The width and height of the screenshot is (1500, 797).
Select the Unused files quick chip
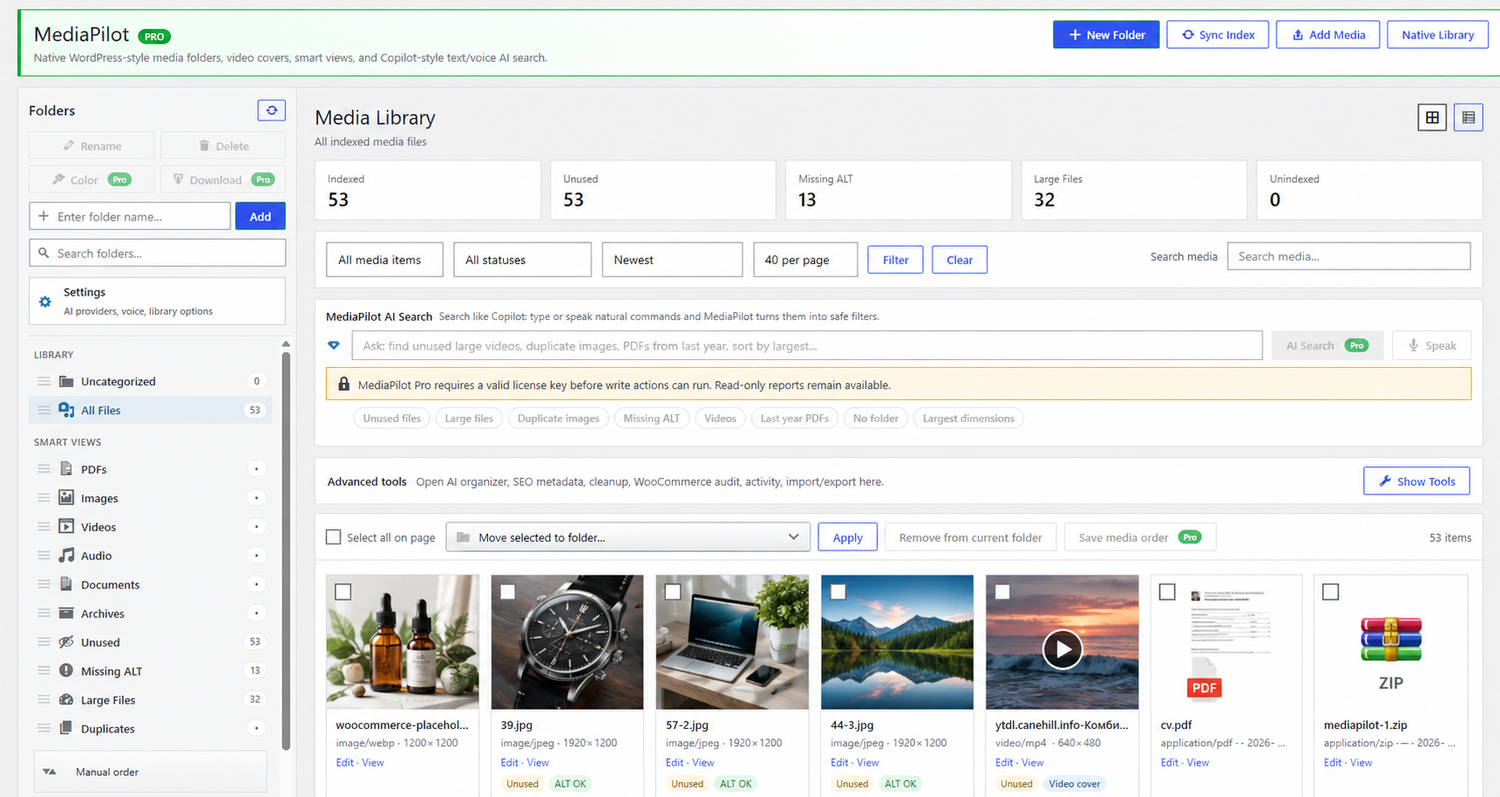[392, 418]
